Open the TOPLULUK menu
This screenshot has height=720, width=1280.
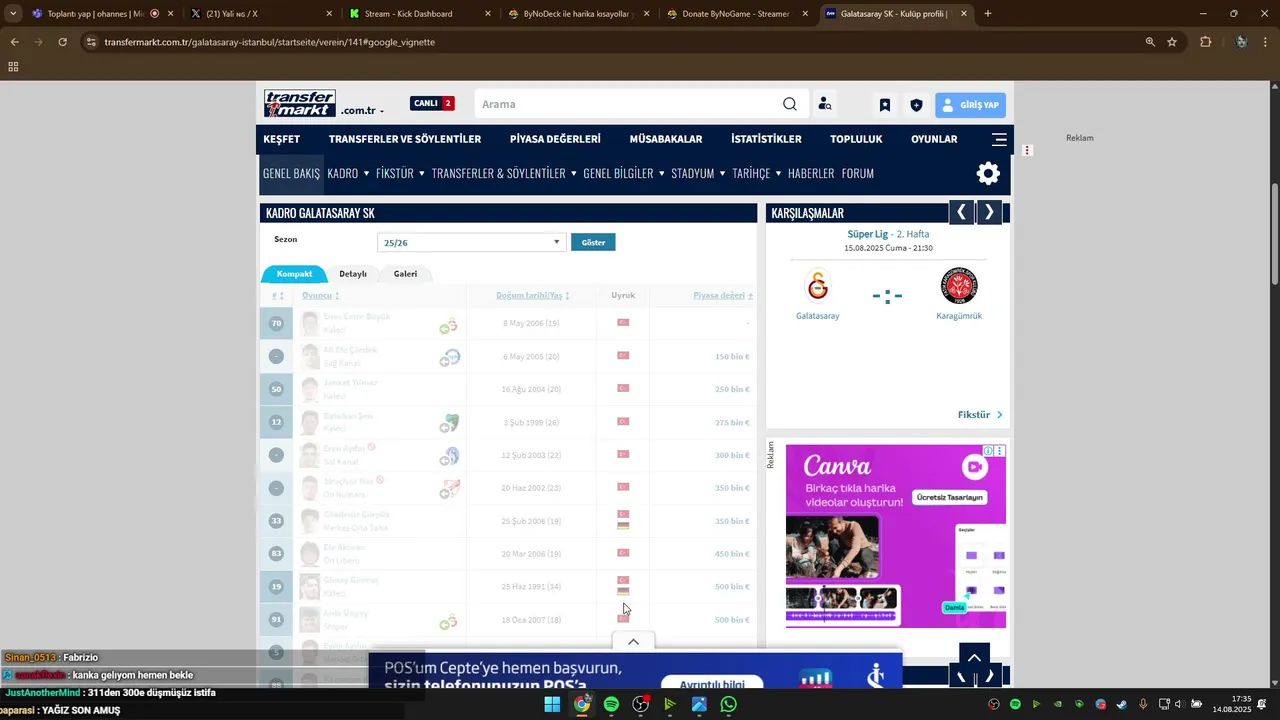point(856,139)
